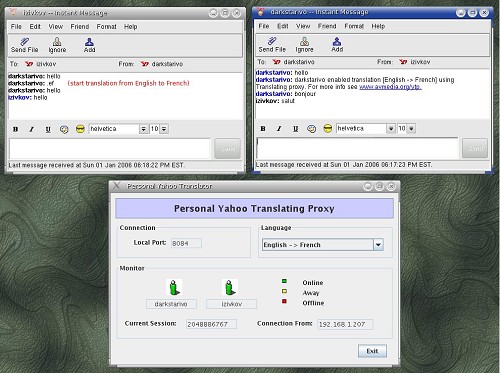Click izivkov name button in Monitor
The width and height of the screenshot is (500, 373).
(x=232, y=304)
